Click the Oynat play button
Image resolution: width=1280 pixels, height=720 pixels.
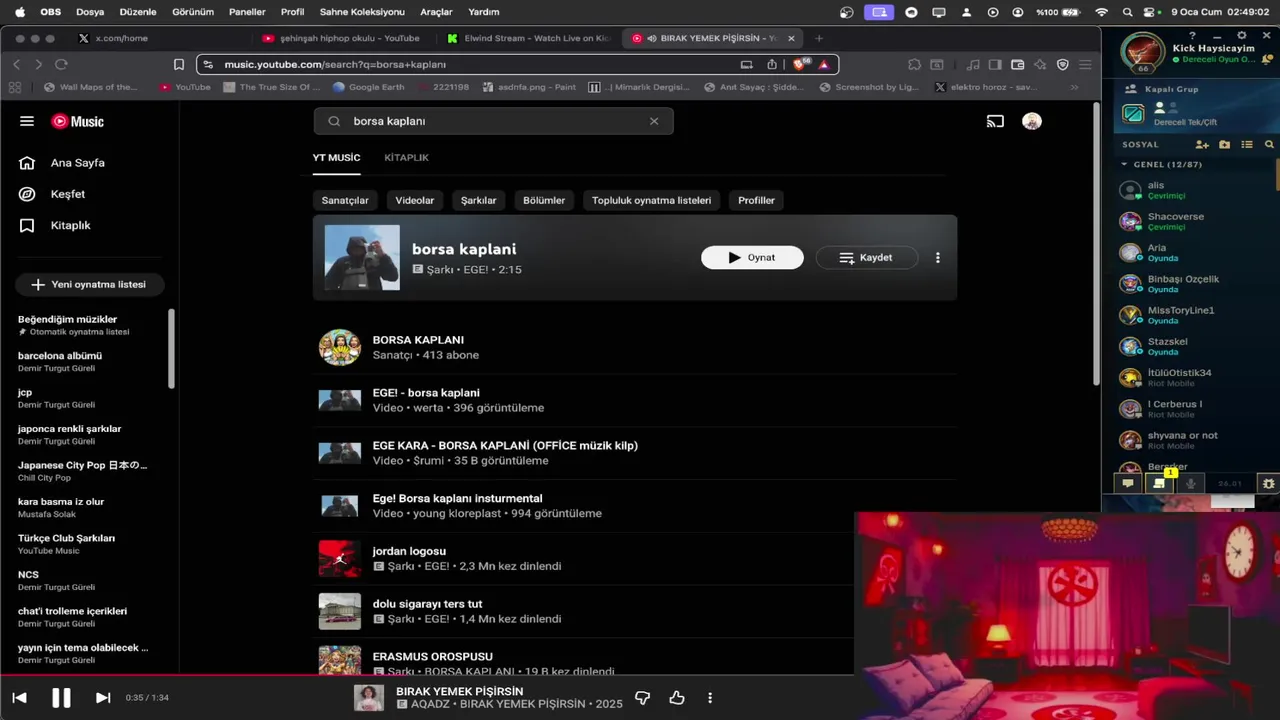(x=752, y=257)
